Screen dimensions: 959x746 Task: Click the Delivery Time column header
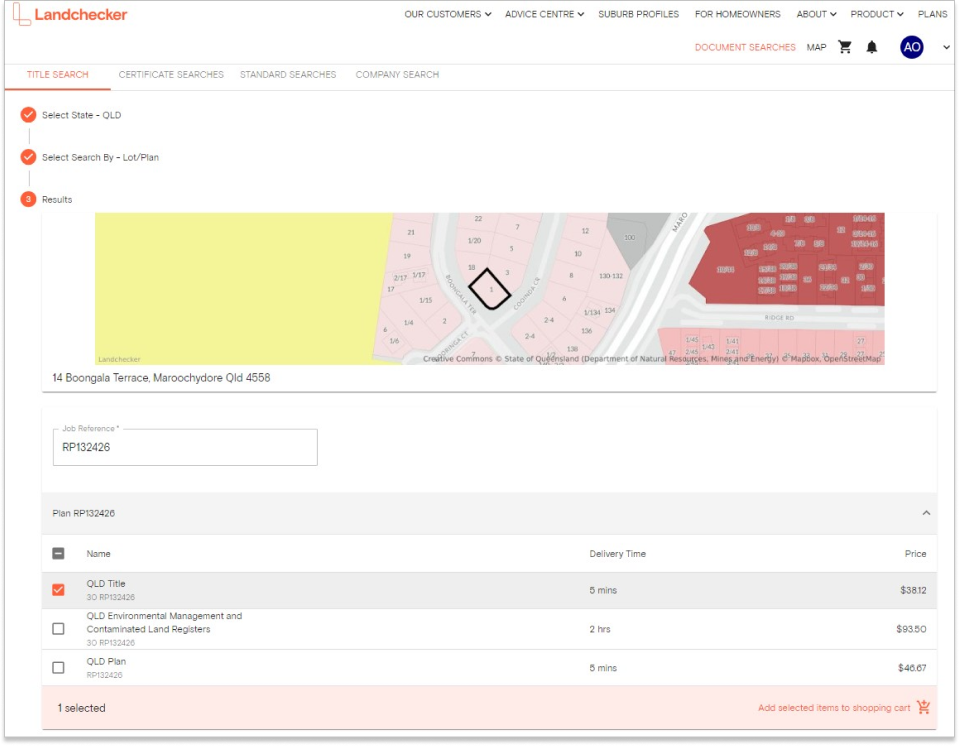618,553
